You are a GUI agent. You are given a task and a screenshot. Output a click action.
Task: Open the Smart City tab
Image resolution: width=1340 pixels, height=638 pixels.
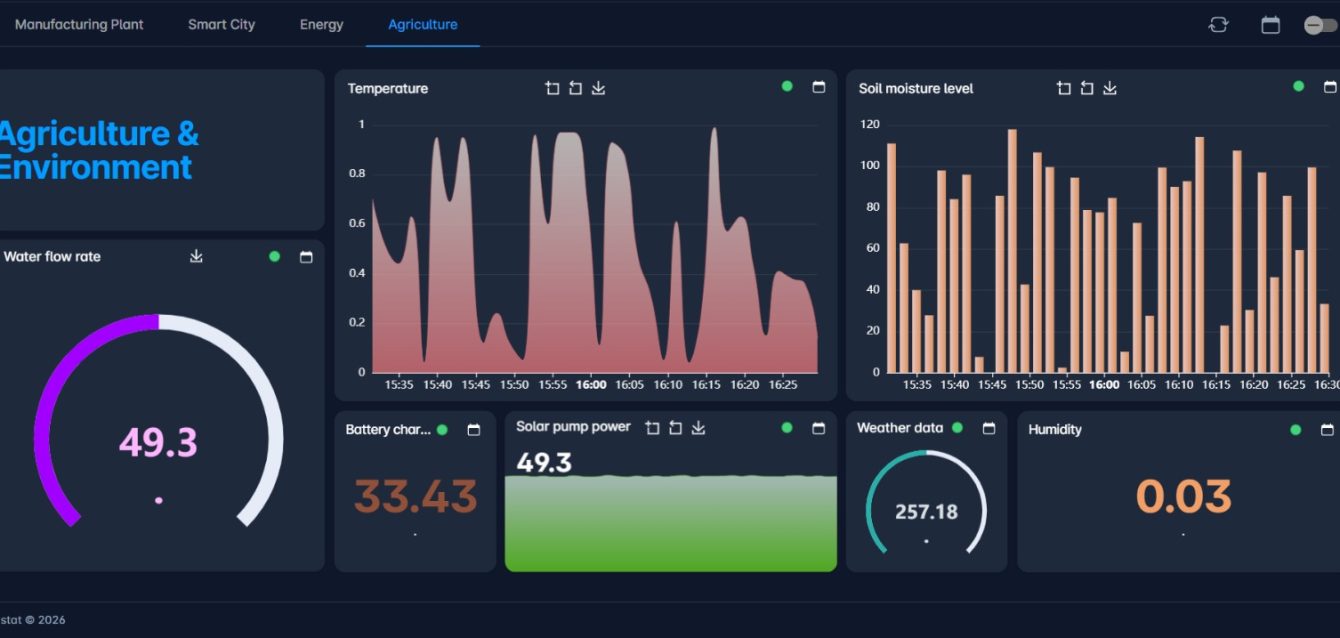point(221,25)
